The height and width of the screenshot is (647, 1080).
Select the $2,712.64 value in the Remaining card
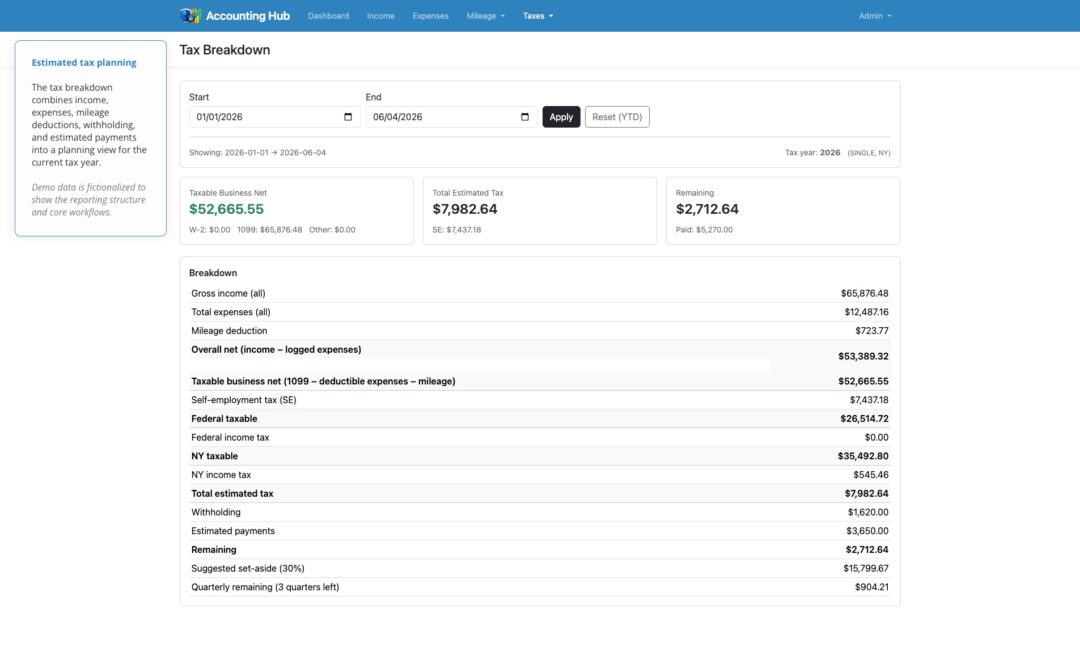click(x=707, y=209)
